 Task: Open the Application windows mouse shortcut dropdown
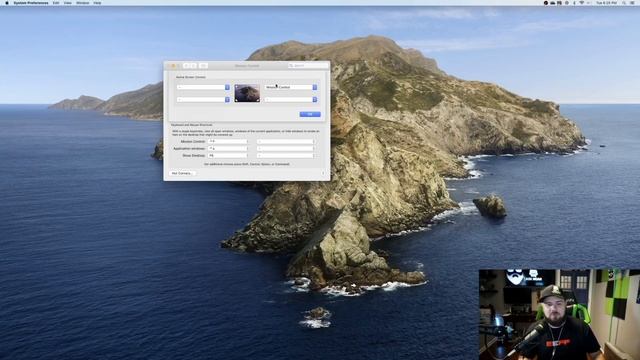coord(286,149)
